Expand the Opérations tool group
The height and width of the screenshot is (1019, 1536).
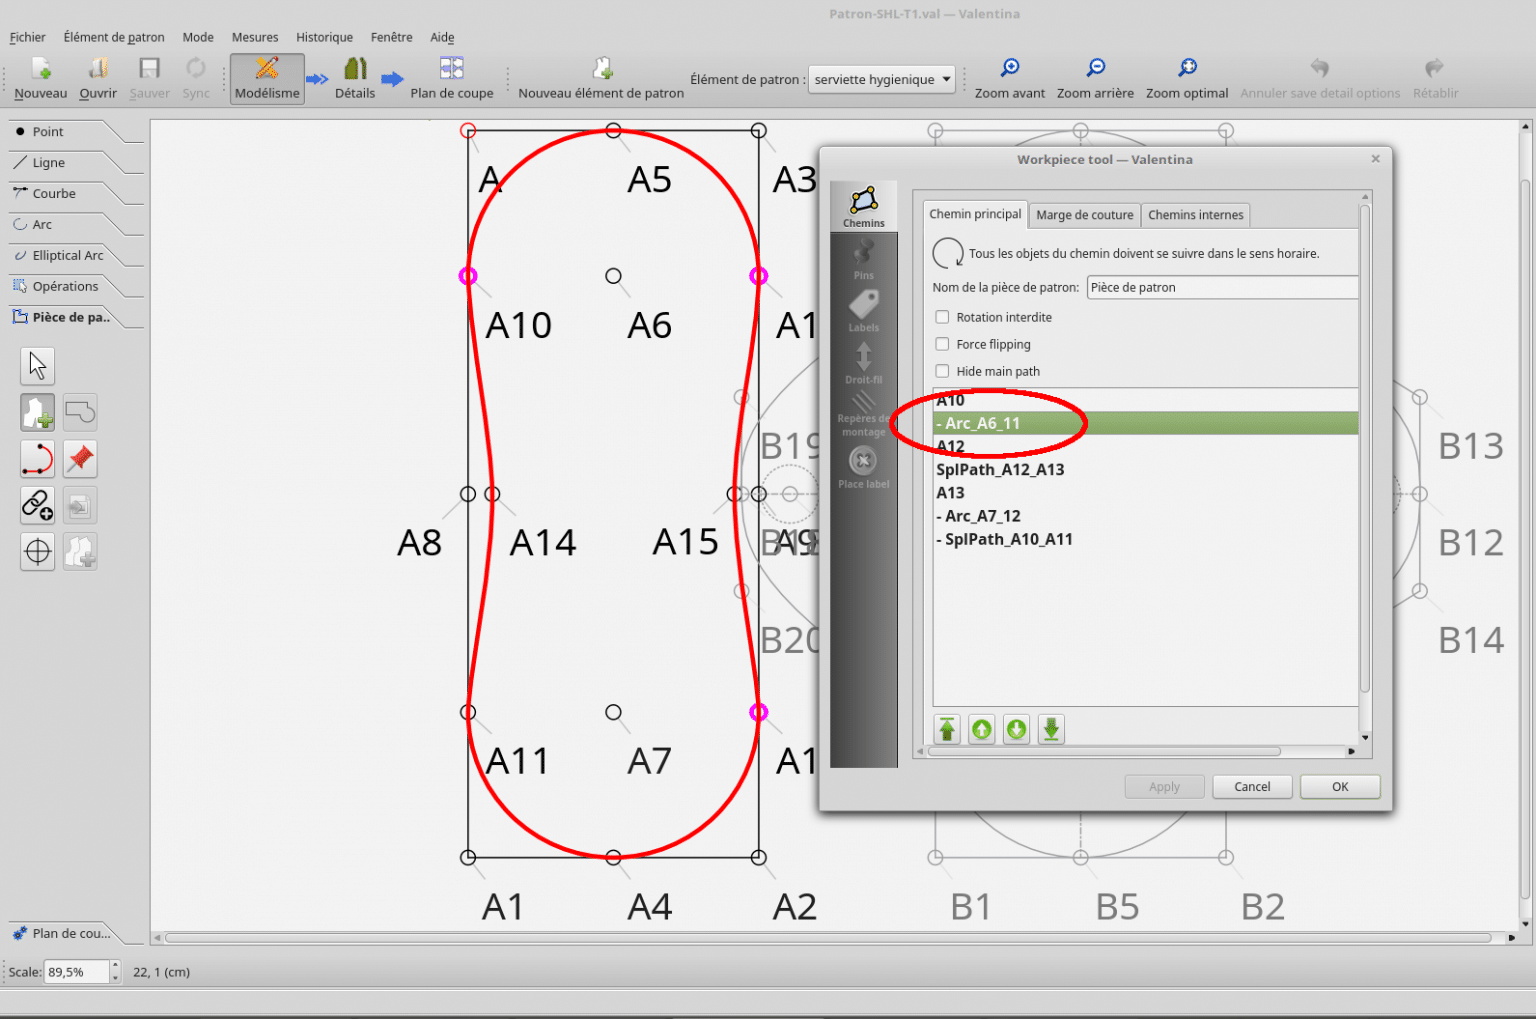[x=65, y=287]
